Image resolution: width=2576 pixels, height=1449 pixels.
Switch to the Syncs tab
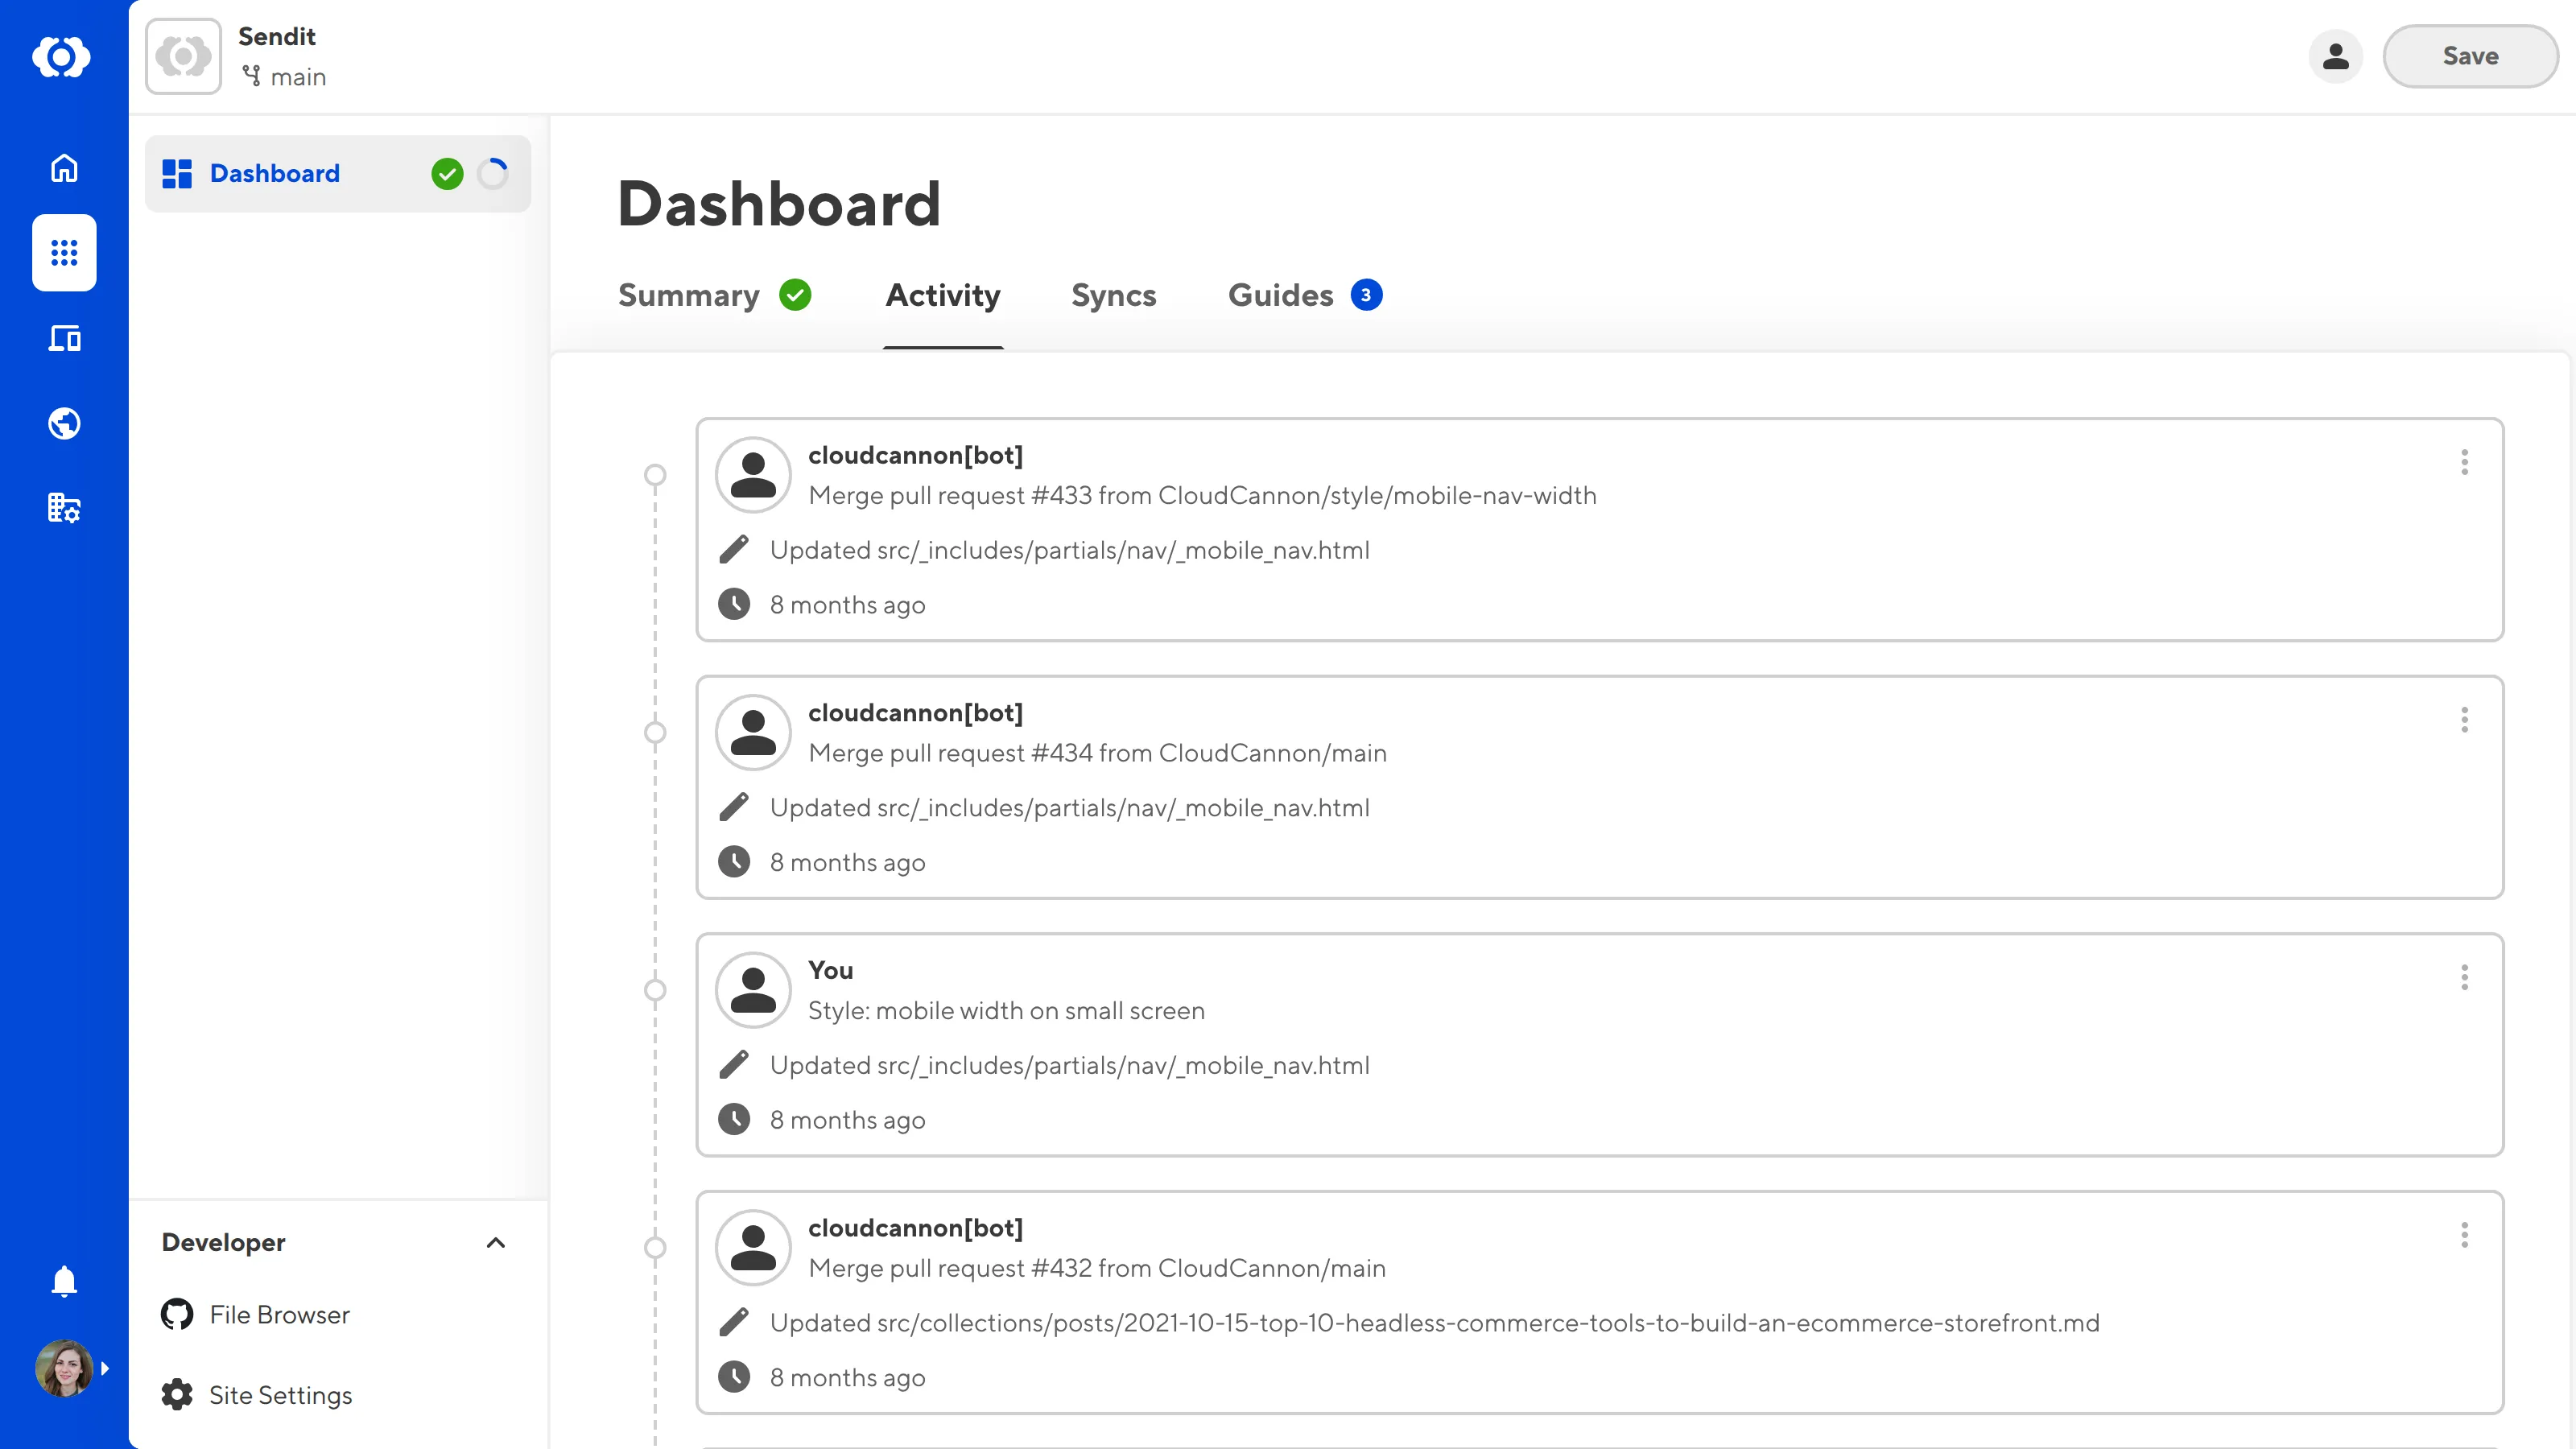[1113, 295]
